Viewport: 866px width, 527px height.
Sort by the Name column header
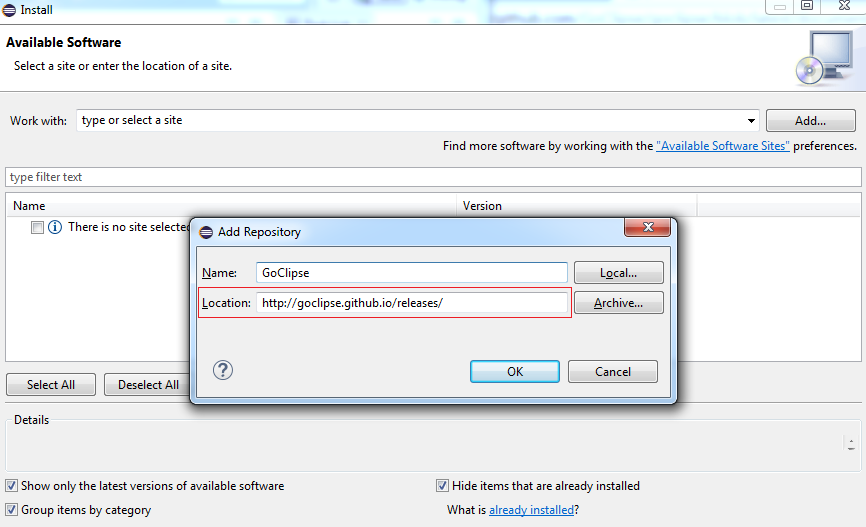coord(231,205)
